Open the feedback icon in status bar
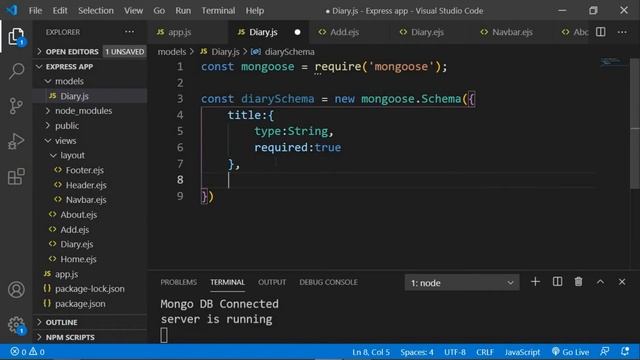The image size is (640, 360). pyautogui.click(x=604, y=352)
